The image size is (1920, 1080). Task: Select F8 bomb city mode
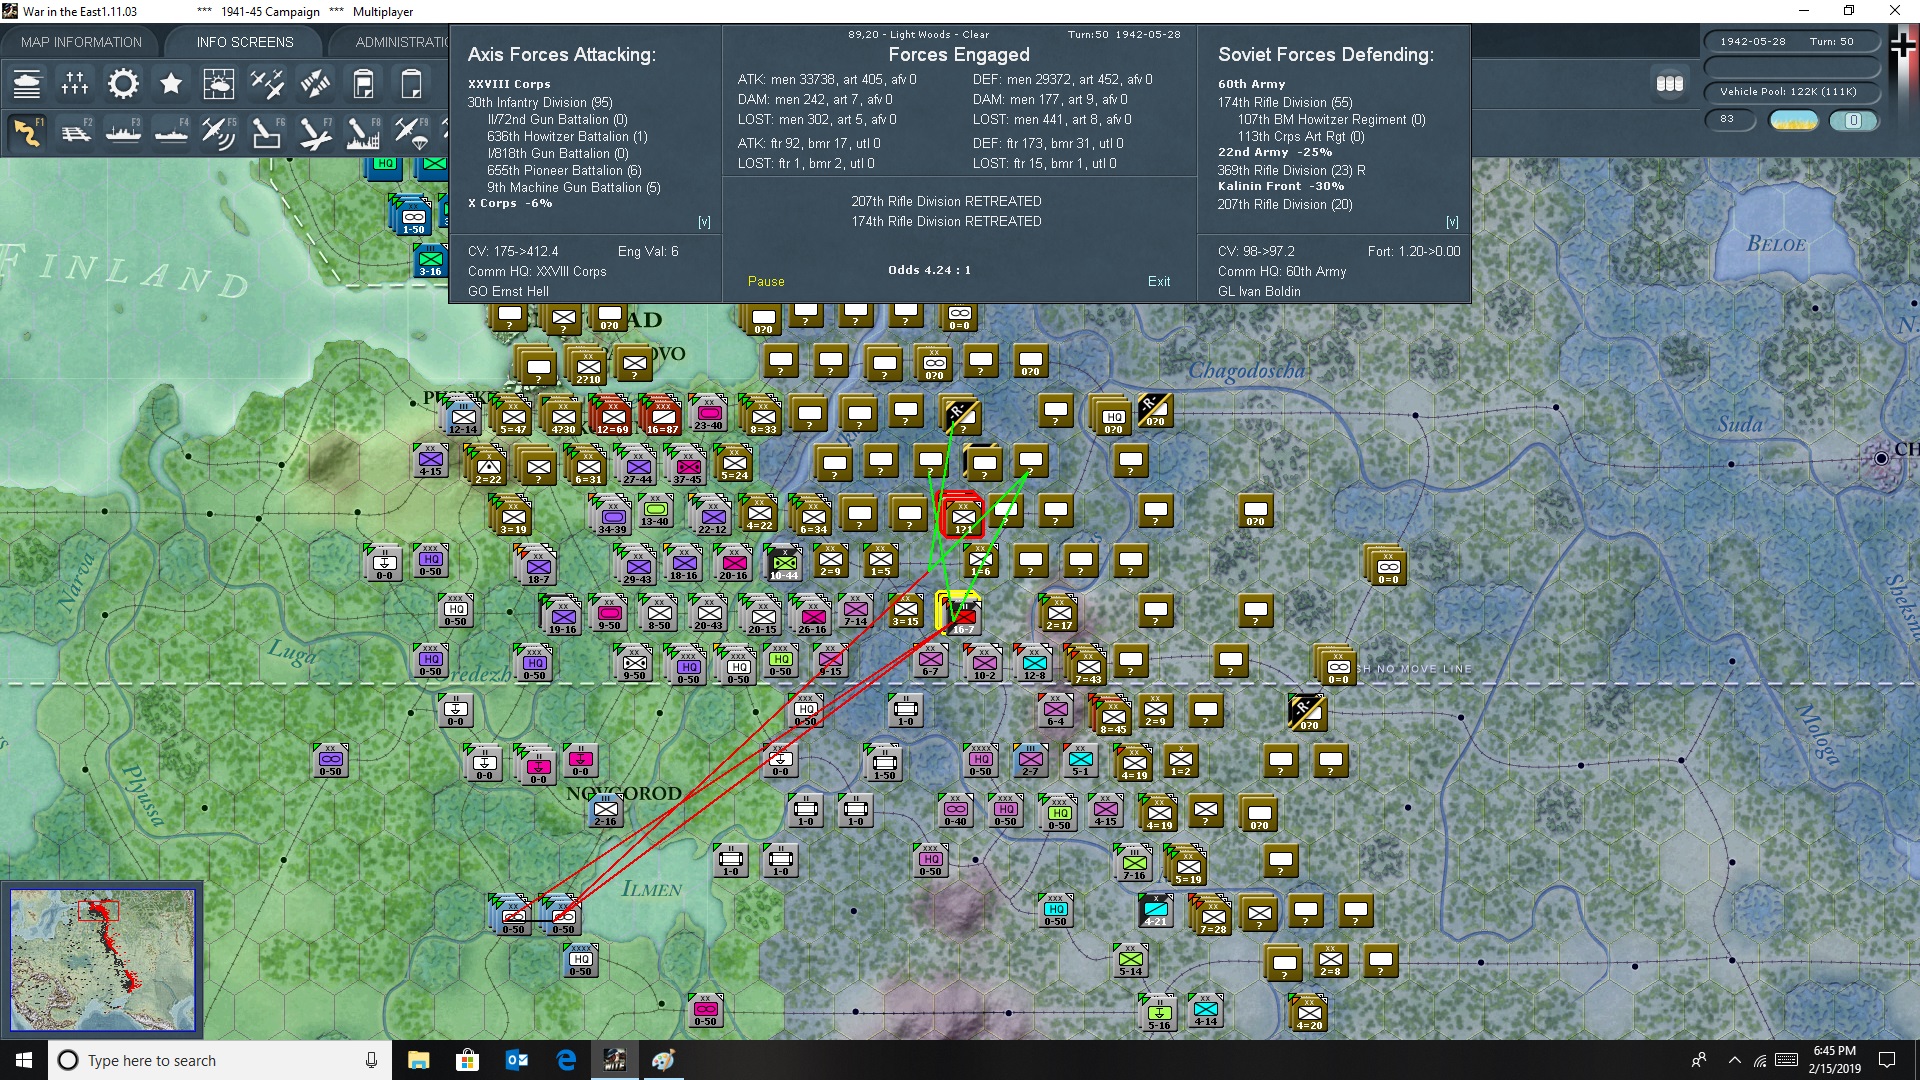[x=363, y=133]
